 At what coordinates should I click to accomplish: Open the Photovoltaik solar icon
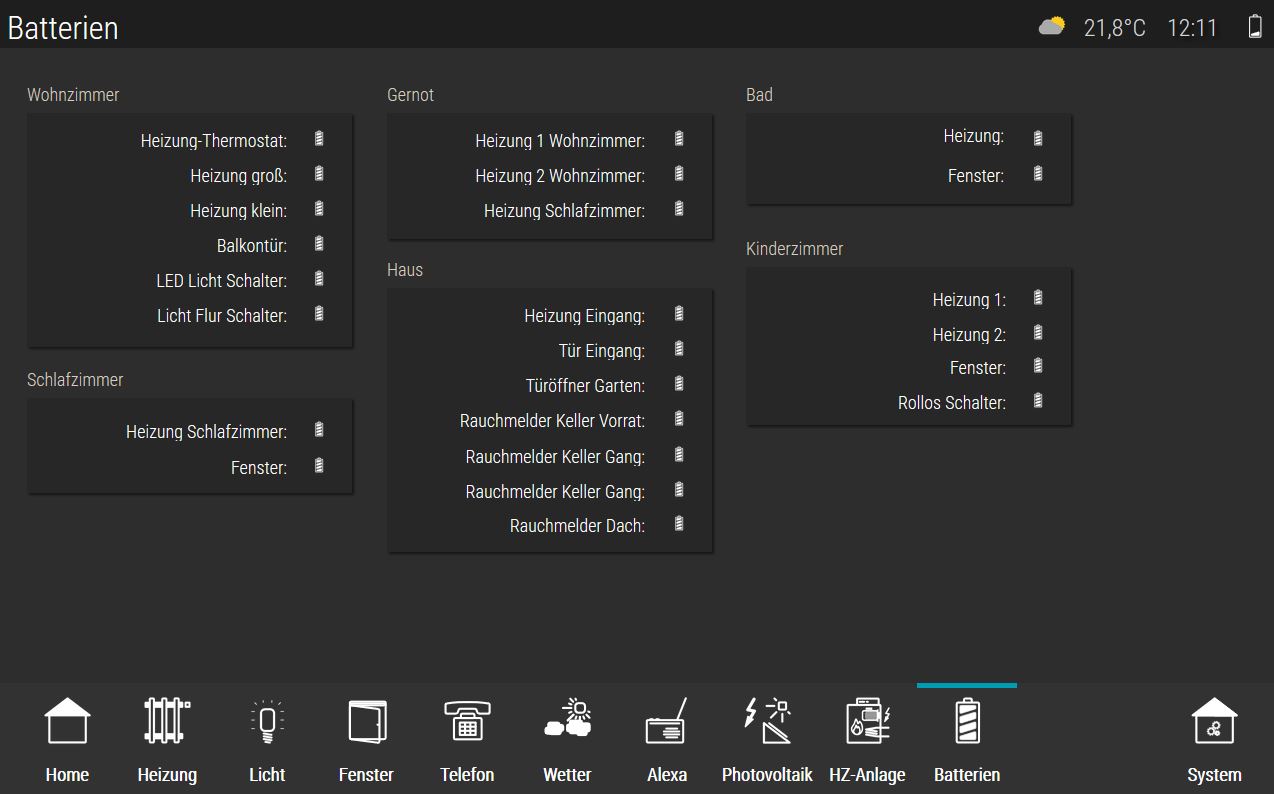click(767, 721)
